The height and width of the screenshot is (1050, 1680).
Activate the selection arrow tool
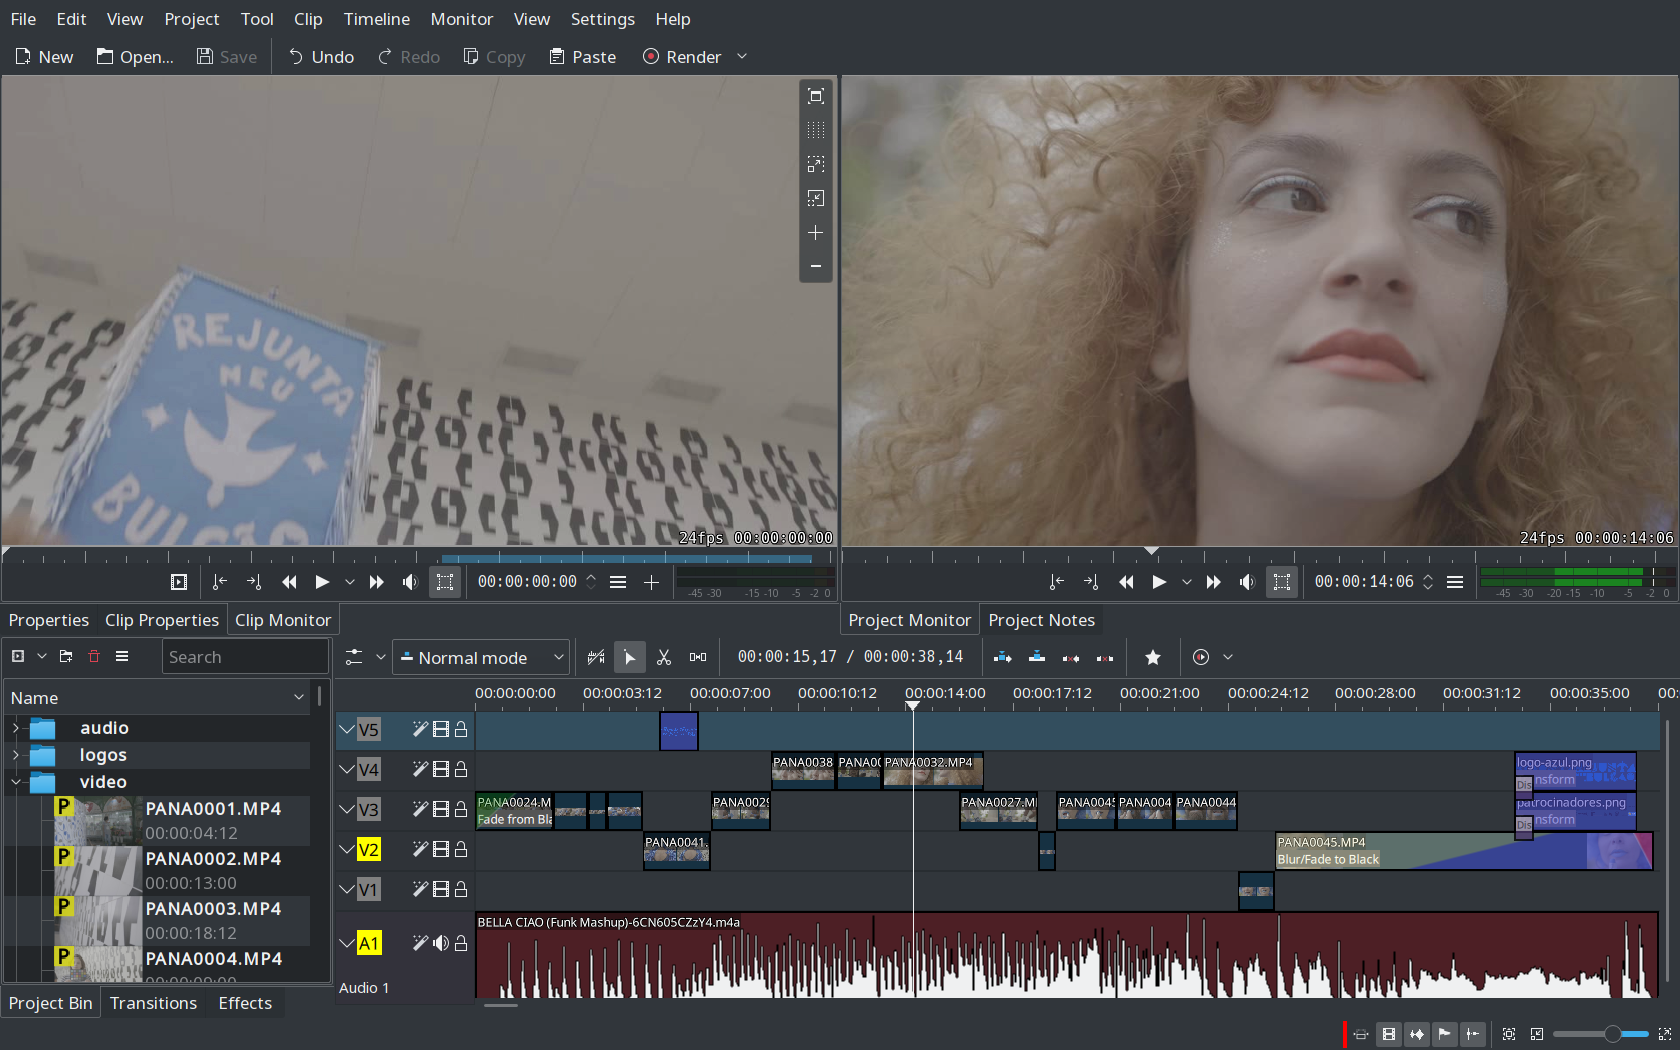tap(630, 657)
